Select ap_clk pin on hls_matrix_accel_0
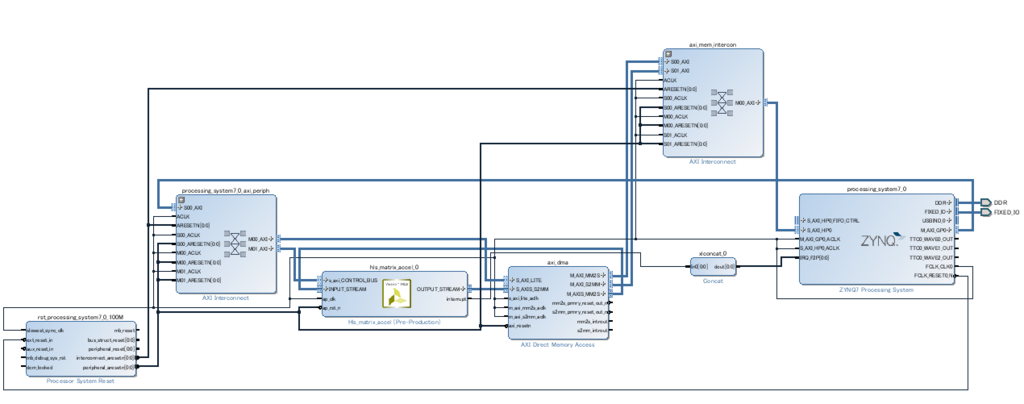This screenshot has height=404, width=1024. coord(331,299)
